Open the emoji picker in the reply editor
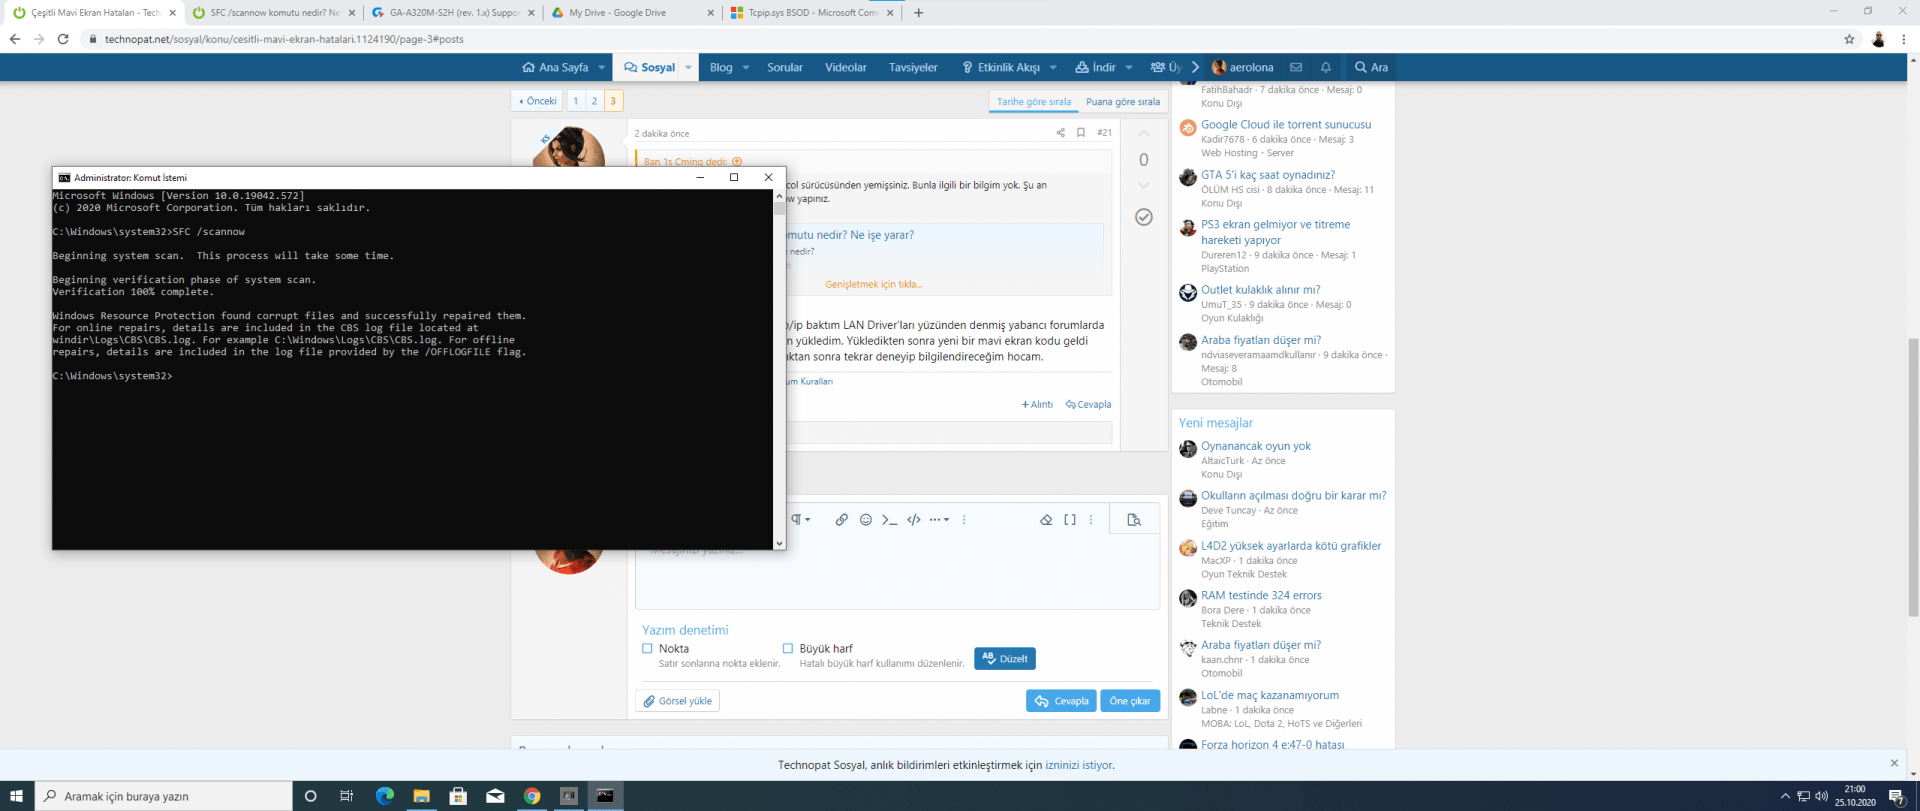This screenshot has width=1920, height=811. [x=866, y=520]
